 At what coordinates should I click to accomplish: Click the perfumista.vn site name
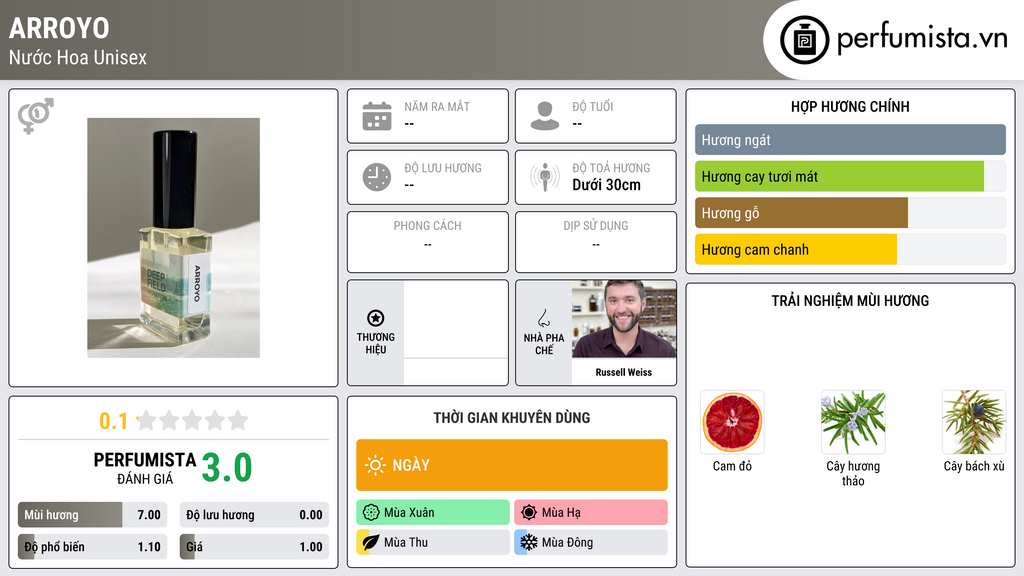coord(922,39)
